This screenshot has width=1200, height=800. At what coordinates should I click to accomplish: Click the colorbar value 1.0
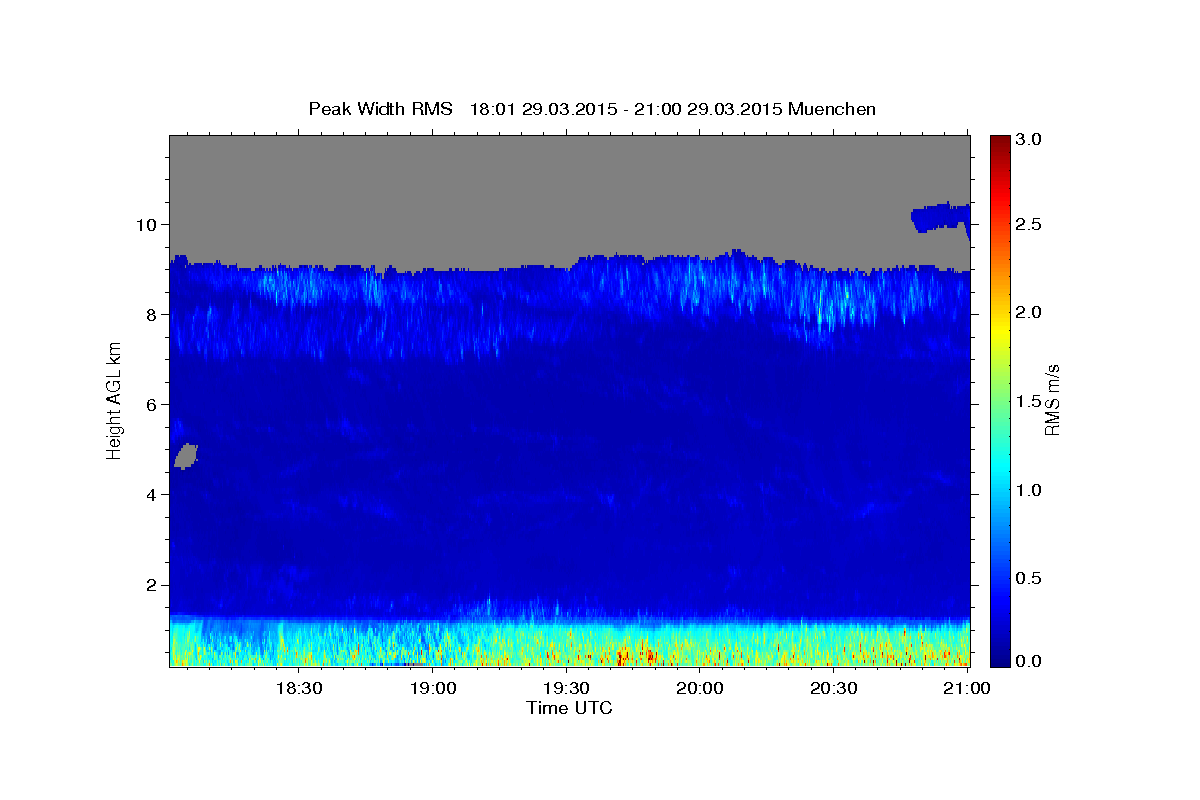[1030, 490]
